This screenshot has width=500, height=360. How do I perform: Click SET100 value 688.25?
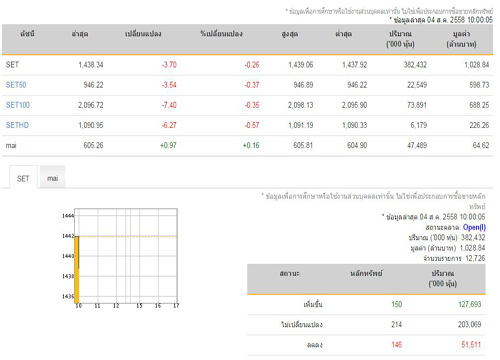click(x=479, y=105)
